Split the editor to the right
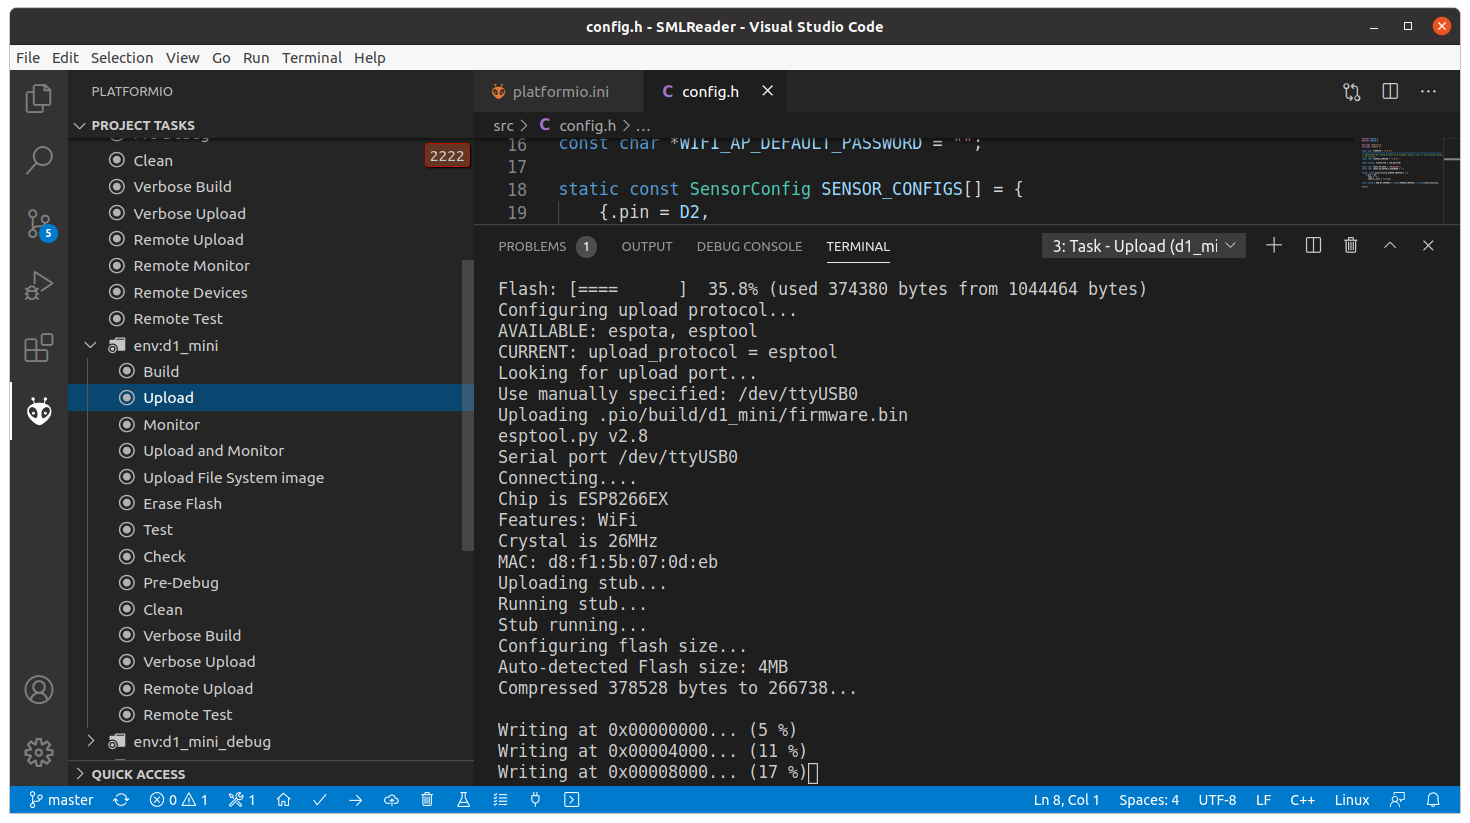The height and width of the screenshot is (823, 1470). [1390, 92]
